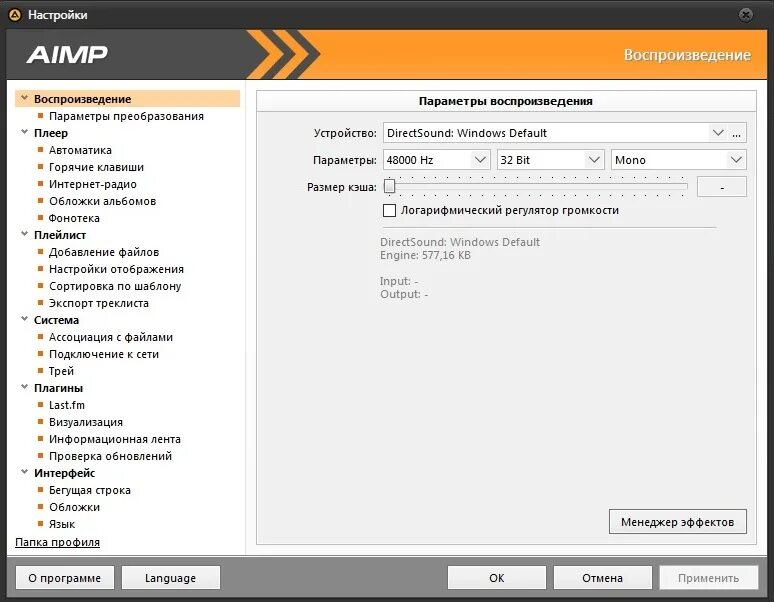Select the Плейлист category heading
This screenshot has height=602, width=774.
60,235
